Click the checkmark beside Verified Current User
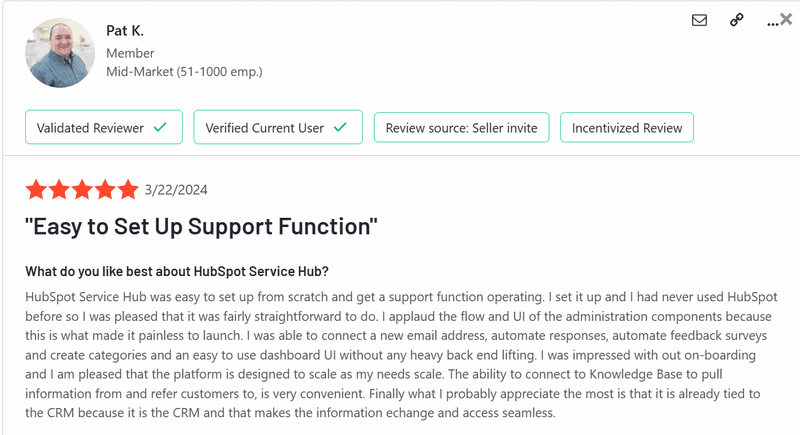Screen dimensions: 800x435 point(340,128)
